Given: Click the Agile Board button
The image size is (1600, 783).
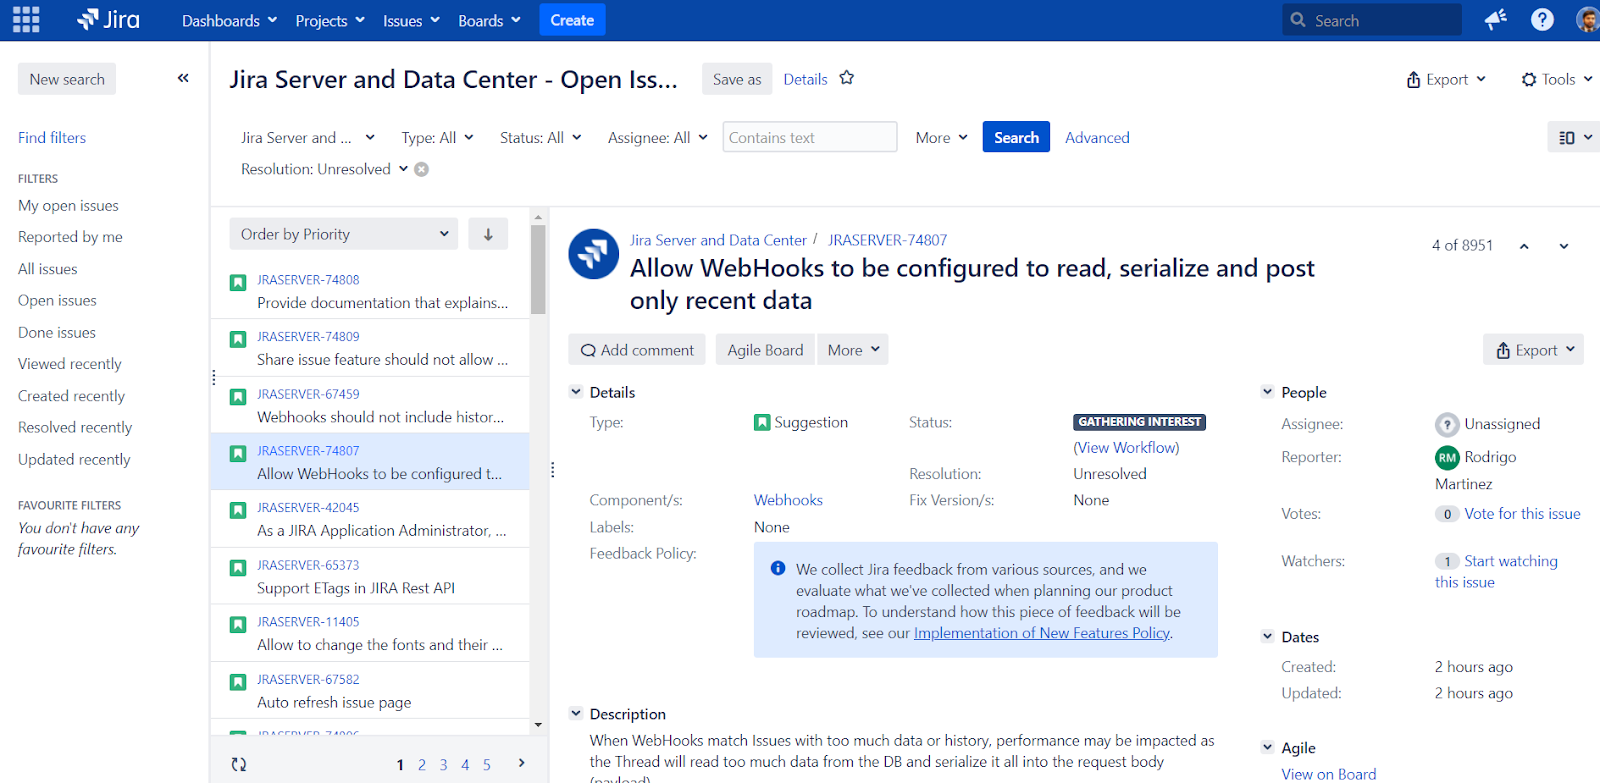Looking at the screenshot, I should click(765, 350).
